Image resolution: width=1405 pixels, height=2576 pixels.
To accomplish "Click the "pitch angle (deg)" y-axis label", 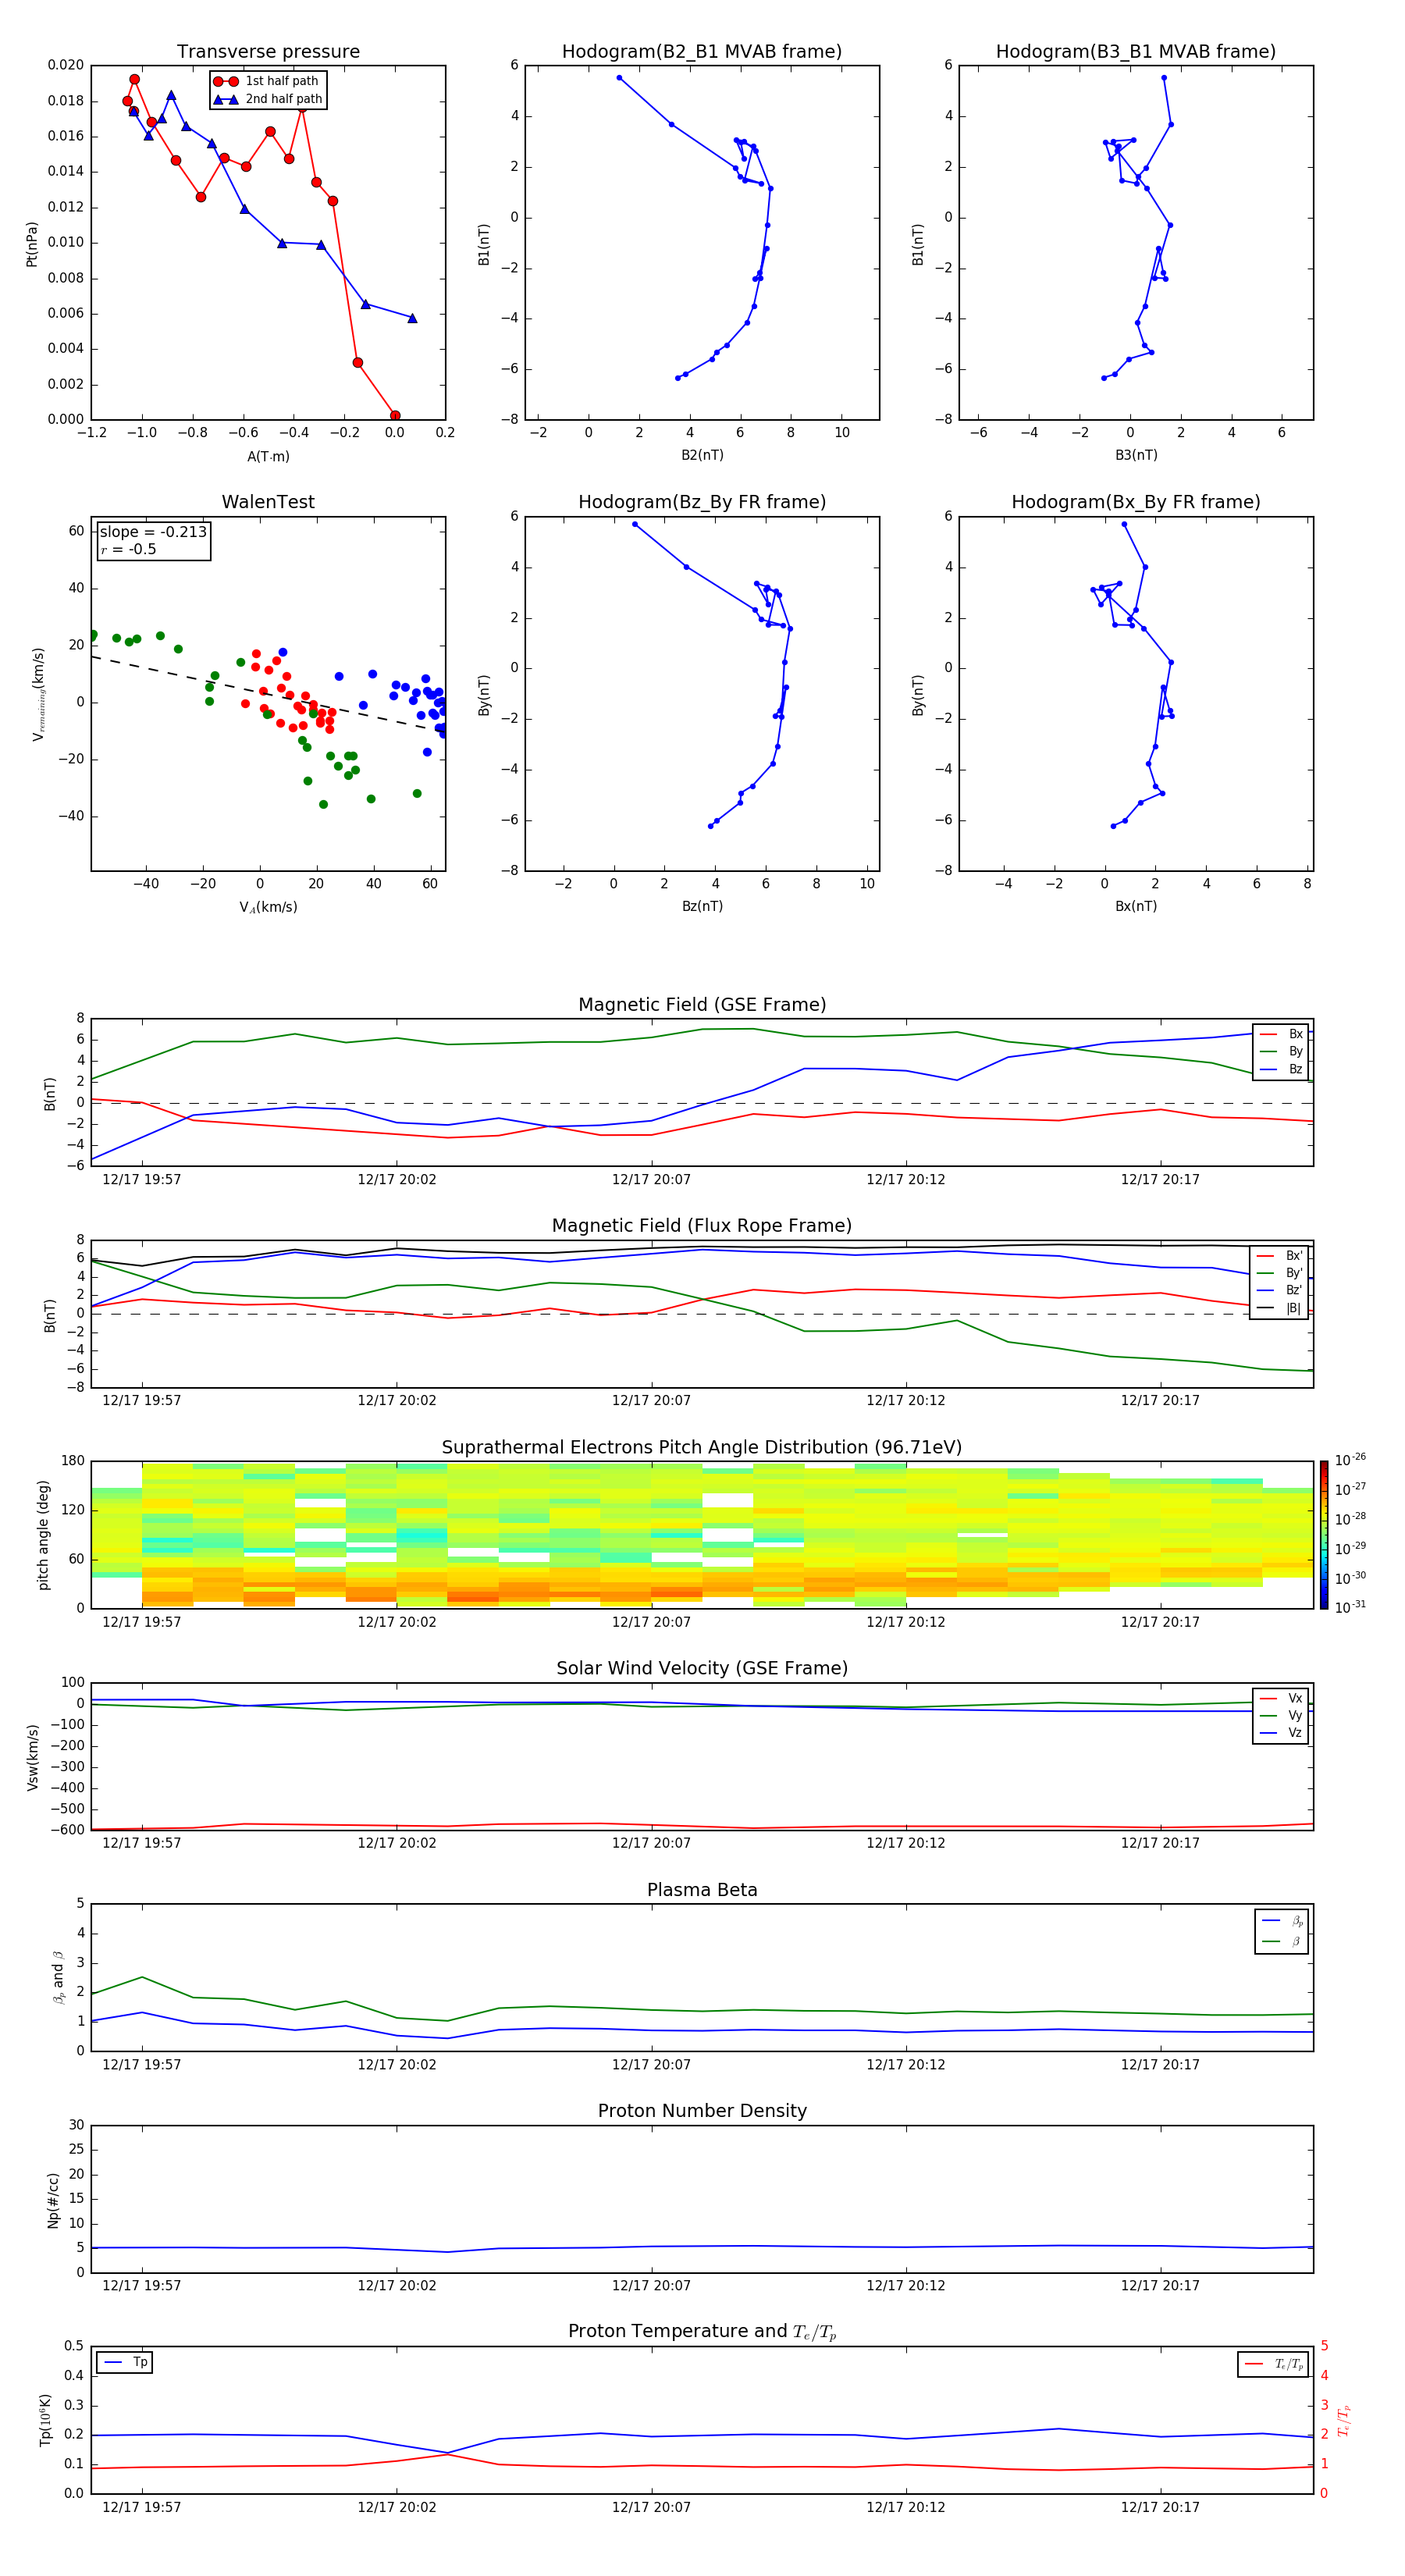I will [43, 1535].
